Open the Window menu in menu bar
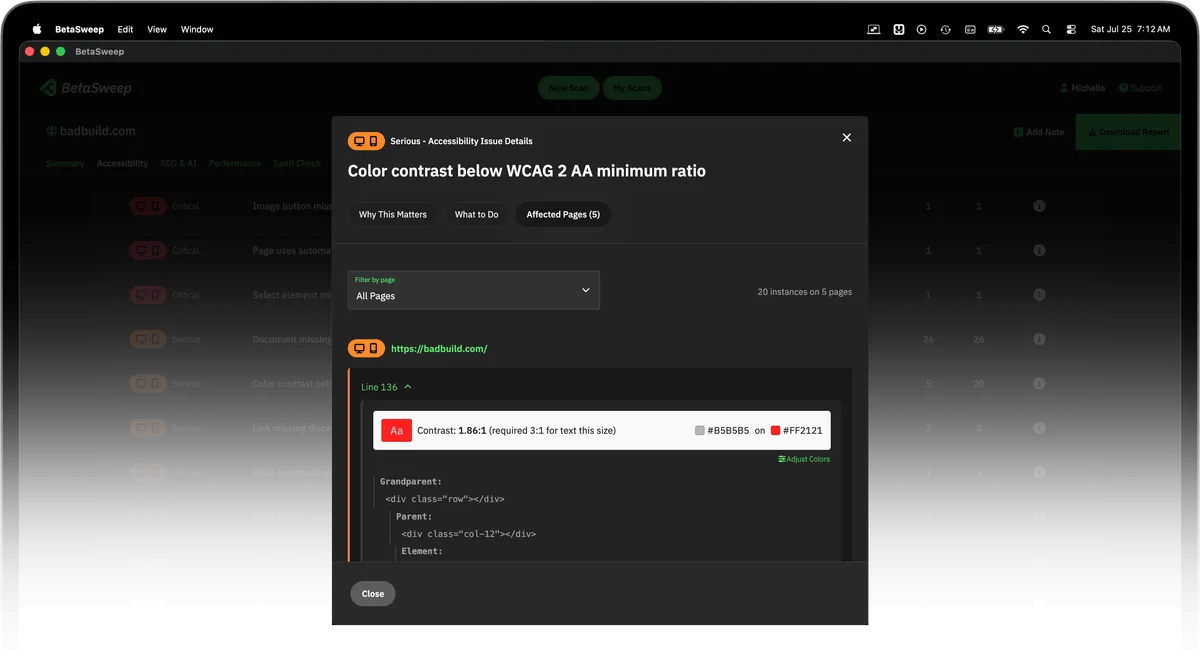Screen dimensions: 1200x665 (x=197, y=29)
